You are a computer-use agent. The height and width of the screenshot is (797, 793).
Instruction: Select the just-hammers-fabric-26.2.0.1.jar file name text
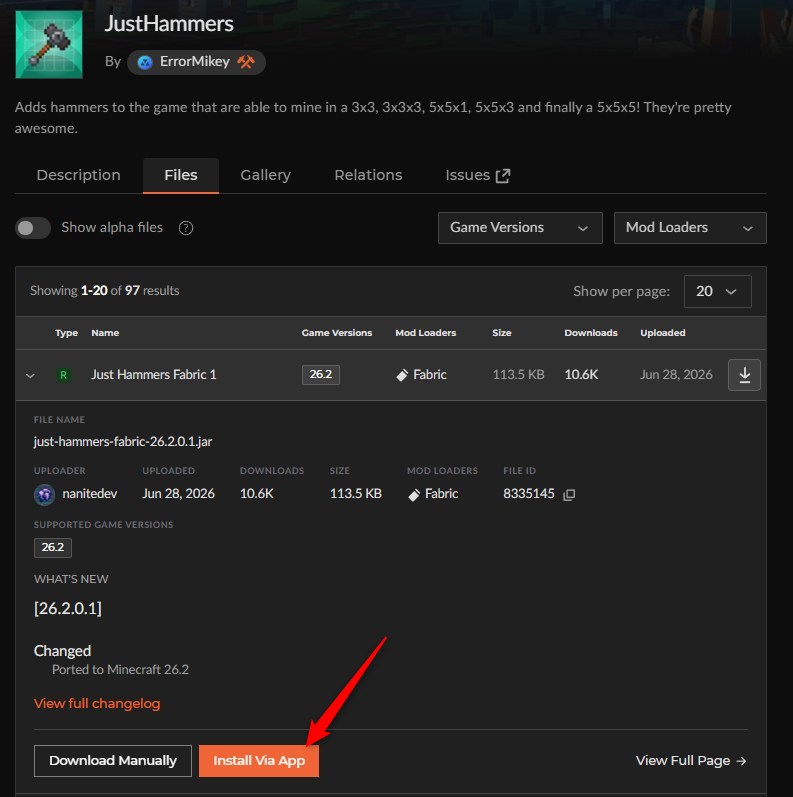click(123, 441)
